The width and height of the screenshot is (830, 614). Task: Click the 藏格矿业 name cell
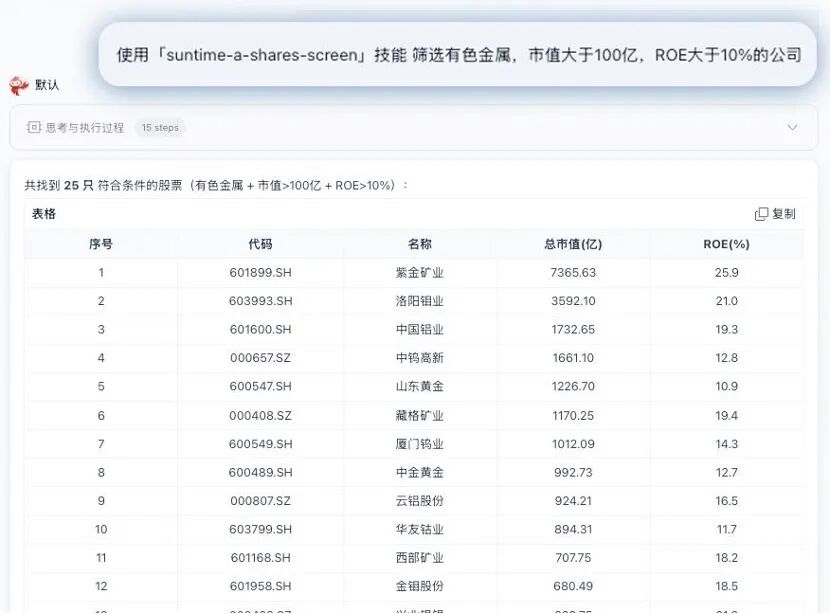click(420, 416)
